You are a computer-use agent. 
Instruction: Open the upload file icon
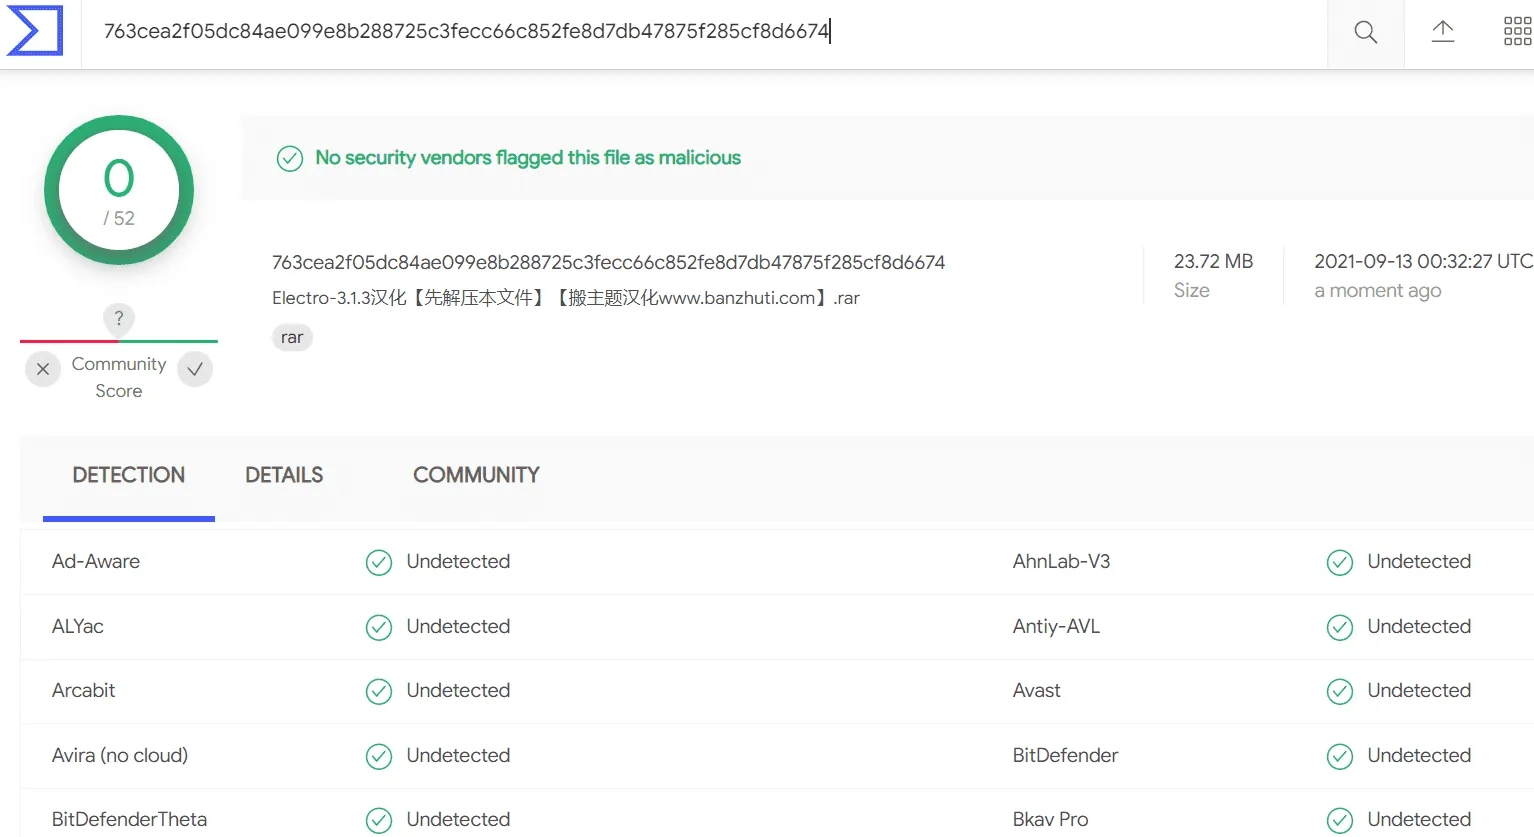tap(1442, 32)
